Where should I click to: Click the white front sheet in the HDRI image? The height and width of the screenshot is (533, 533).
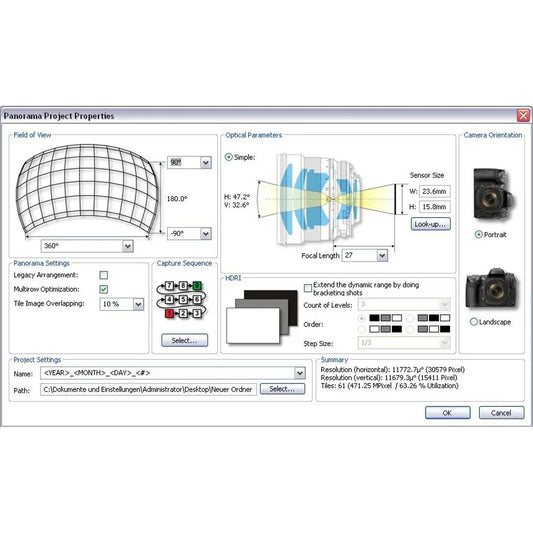(253, 326)
